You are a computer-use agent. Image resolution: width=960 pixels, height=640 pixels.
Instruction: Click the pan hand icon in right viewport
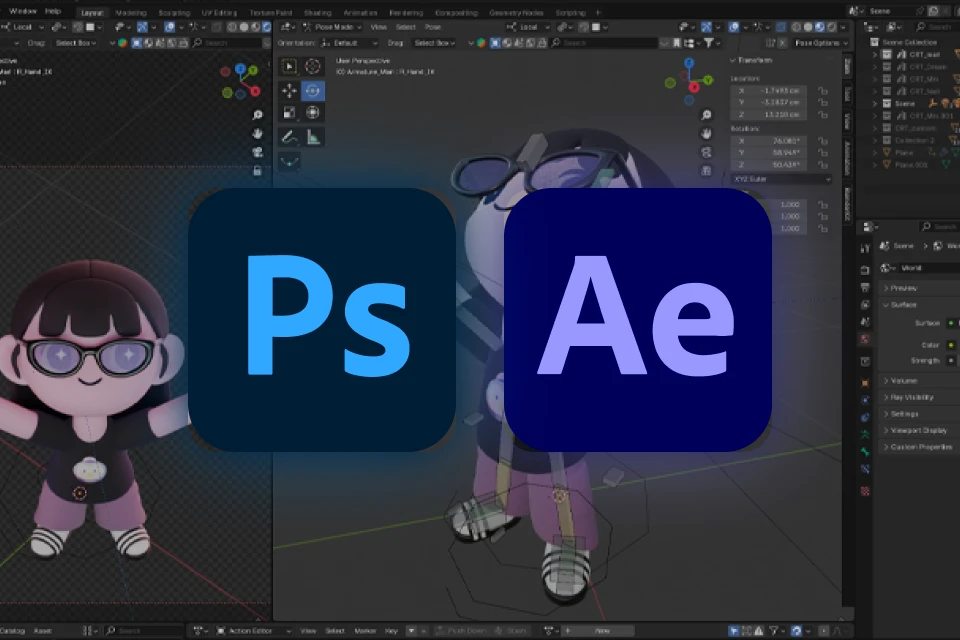707,134
